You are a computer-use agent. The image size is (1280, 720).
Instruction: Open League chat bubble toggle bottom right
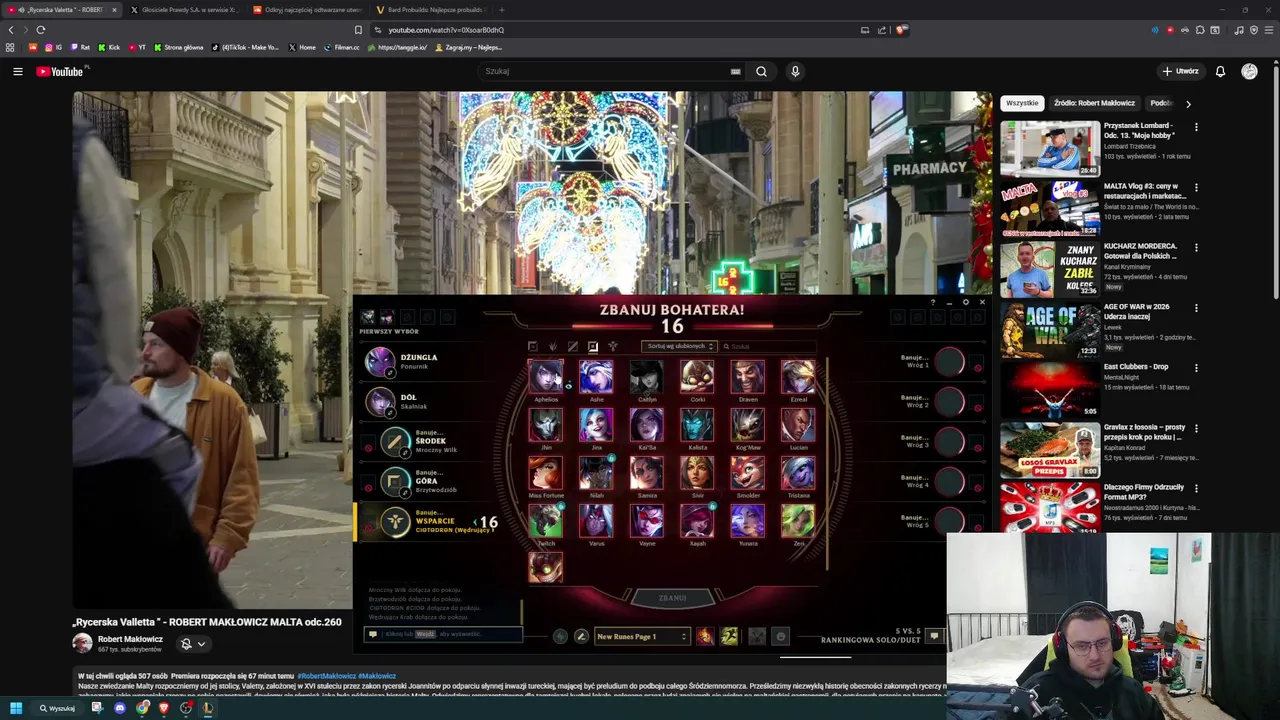934,636
